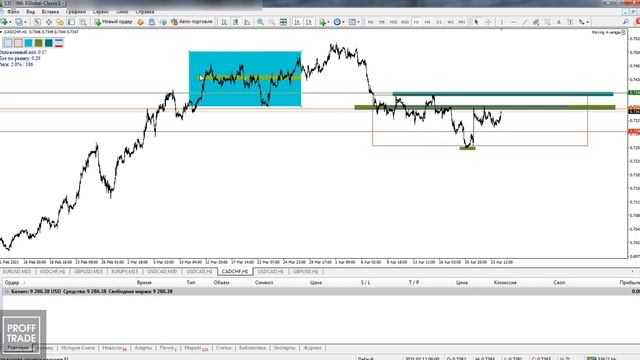Select the equidistant channel tool
This screenshot has width=640, height=360.
[x=536, y=22]
